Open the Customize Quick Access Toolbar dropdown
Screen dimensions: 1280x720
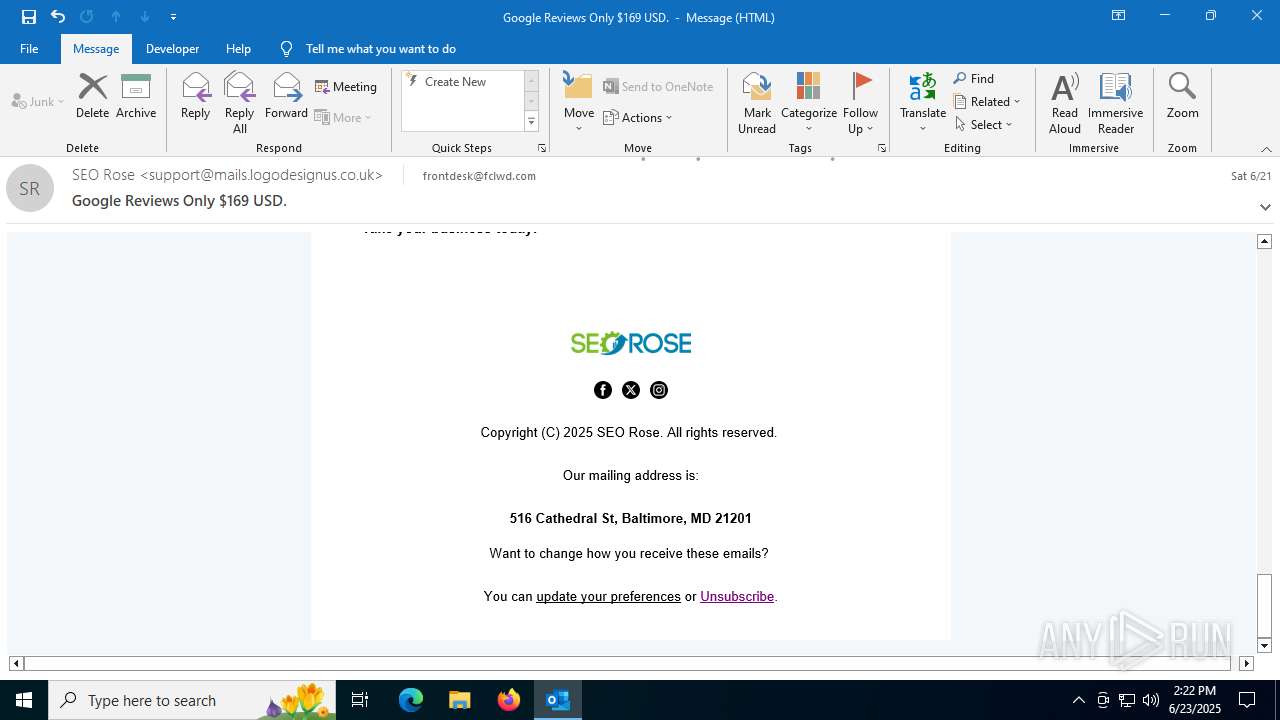pyautogui.click(x=173, y=17)
